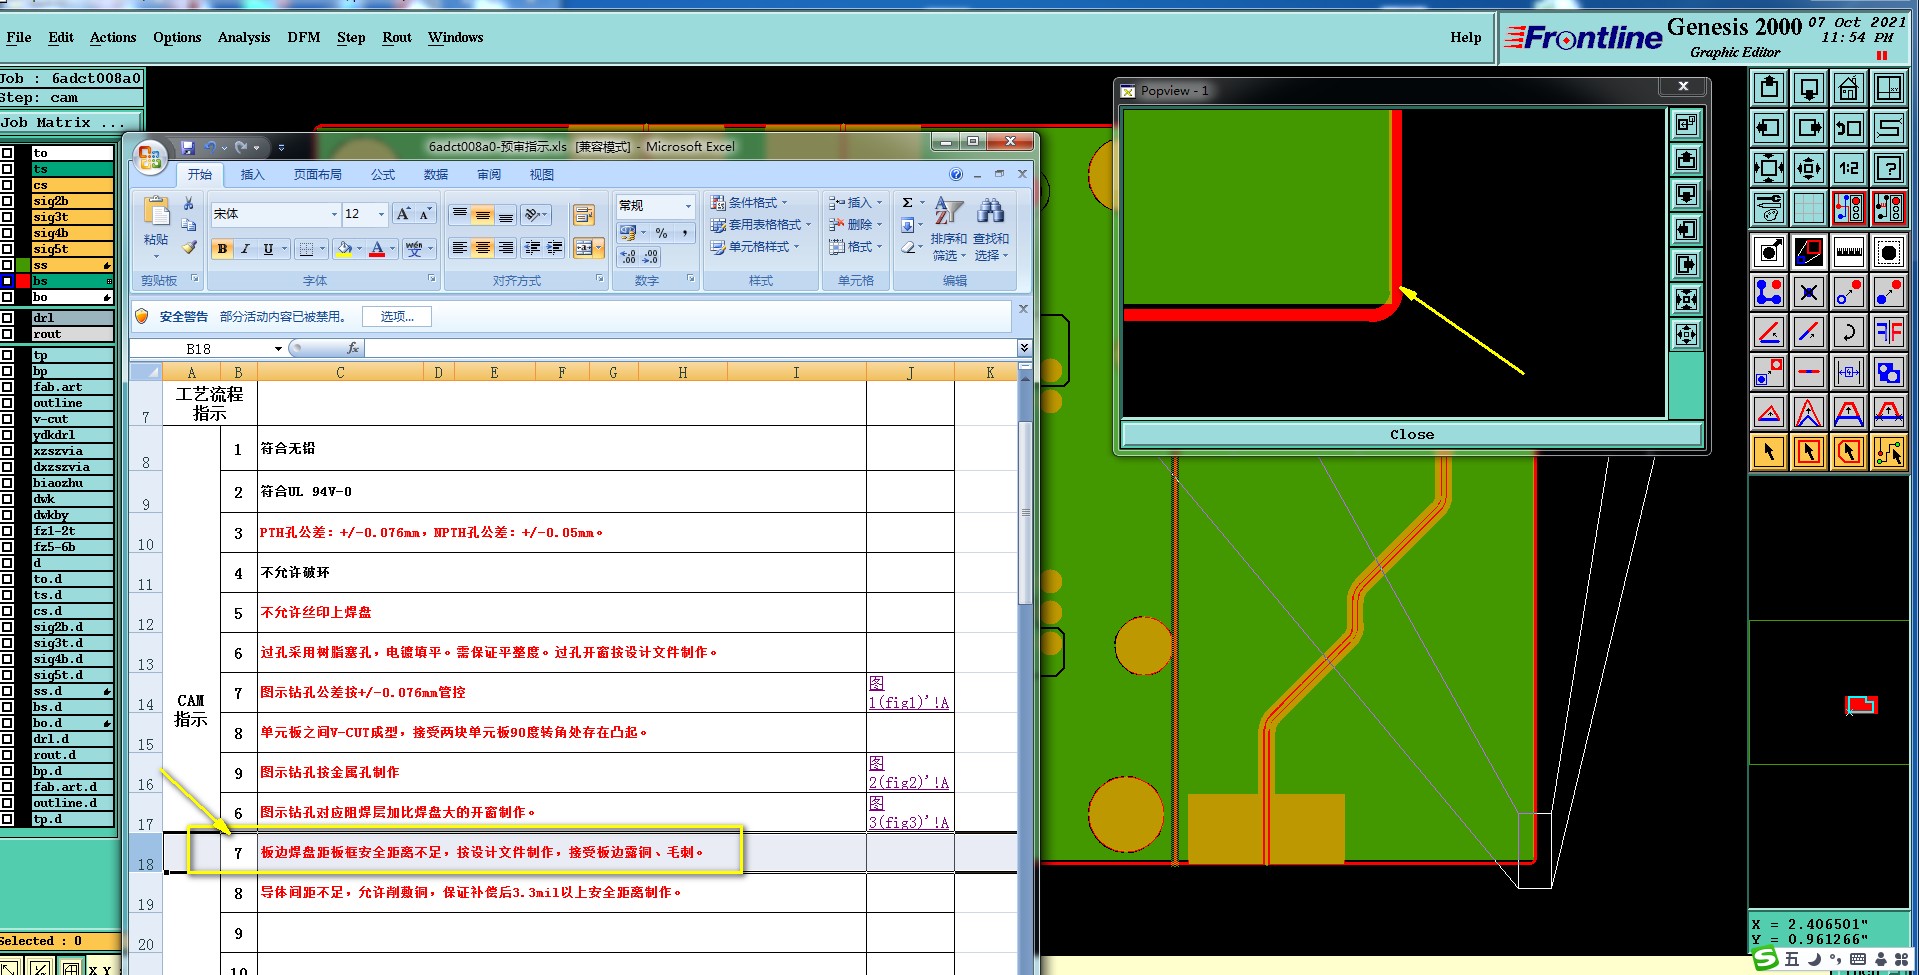
Task: Toggle the checkbox for layer fab.art
Action: click(x=7, y=387)
